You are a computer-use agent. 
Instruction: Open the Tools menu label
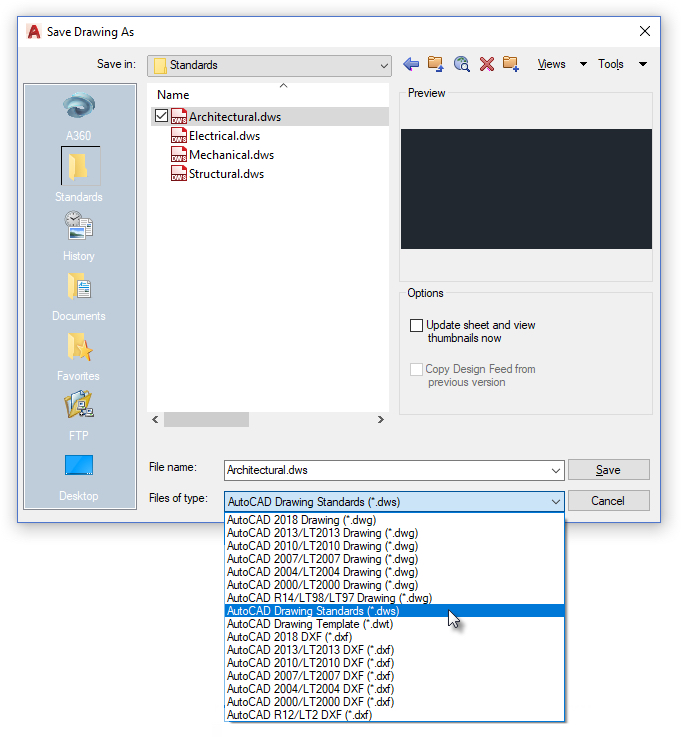tap(611, 64)
